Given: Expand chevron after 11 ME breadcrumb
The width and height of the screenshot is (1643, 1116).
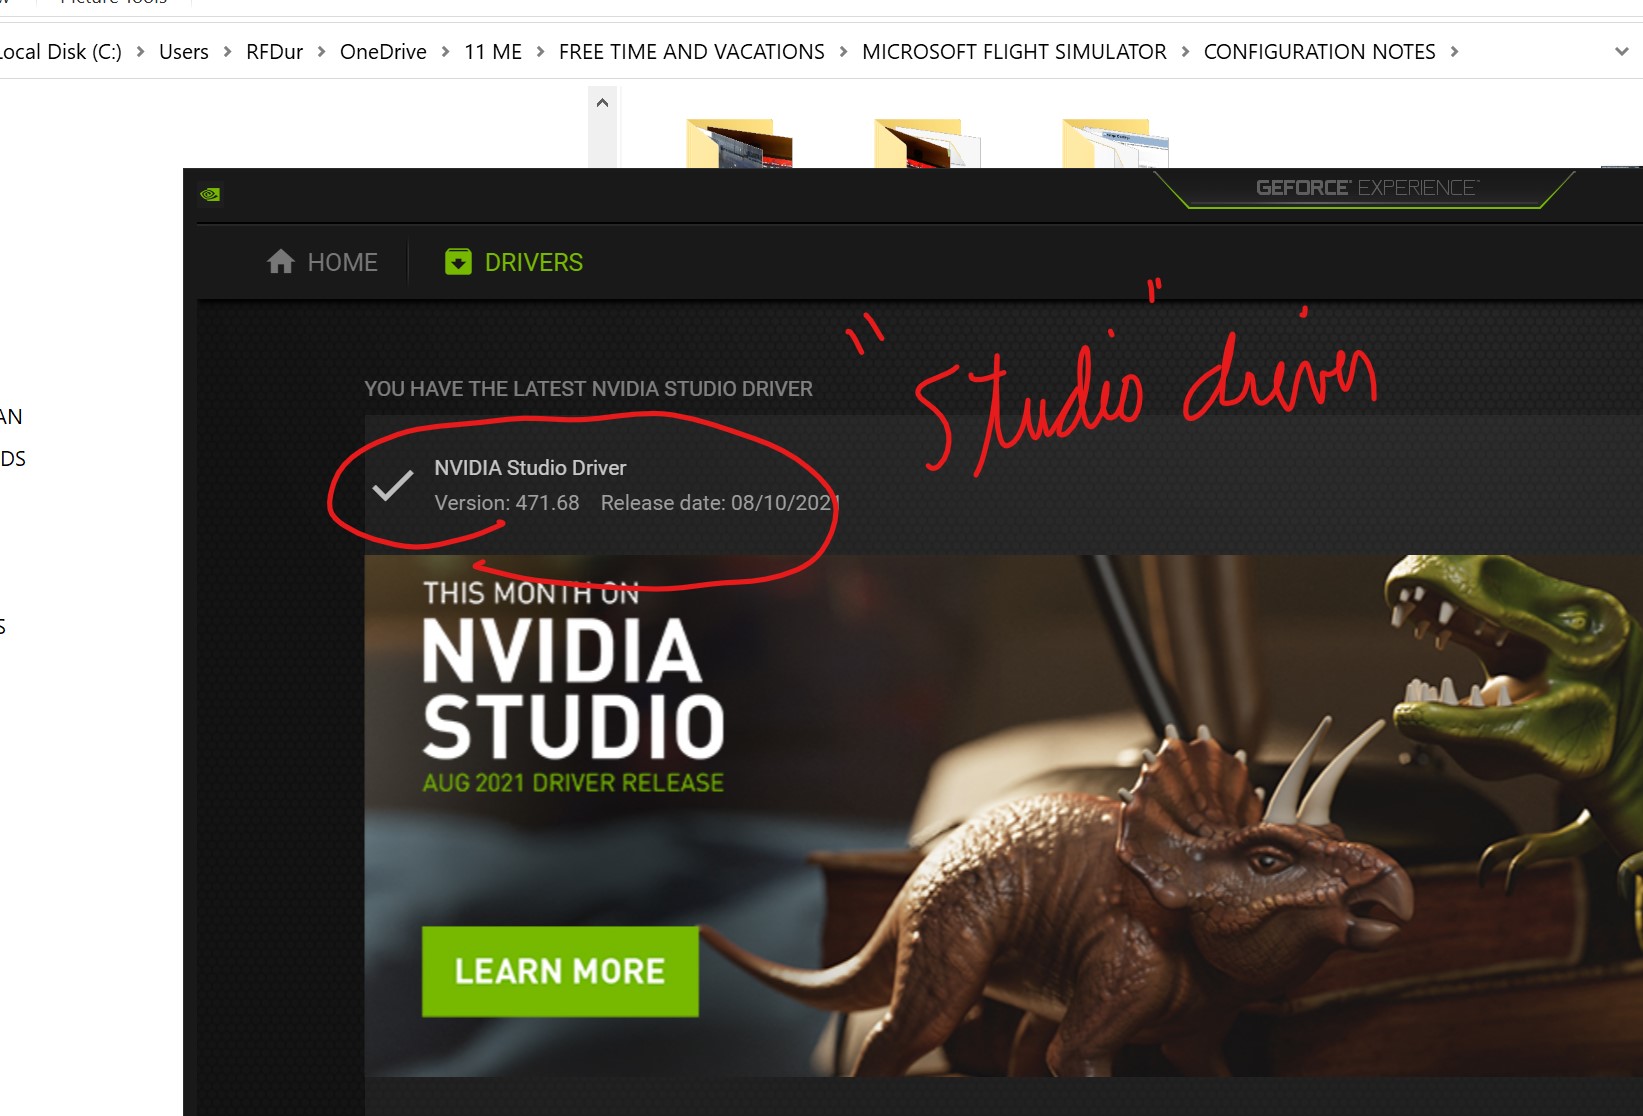Looking at the screenshot, I should click(x=540, y=52).
